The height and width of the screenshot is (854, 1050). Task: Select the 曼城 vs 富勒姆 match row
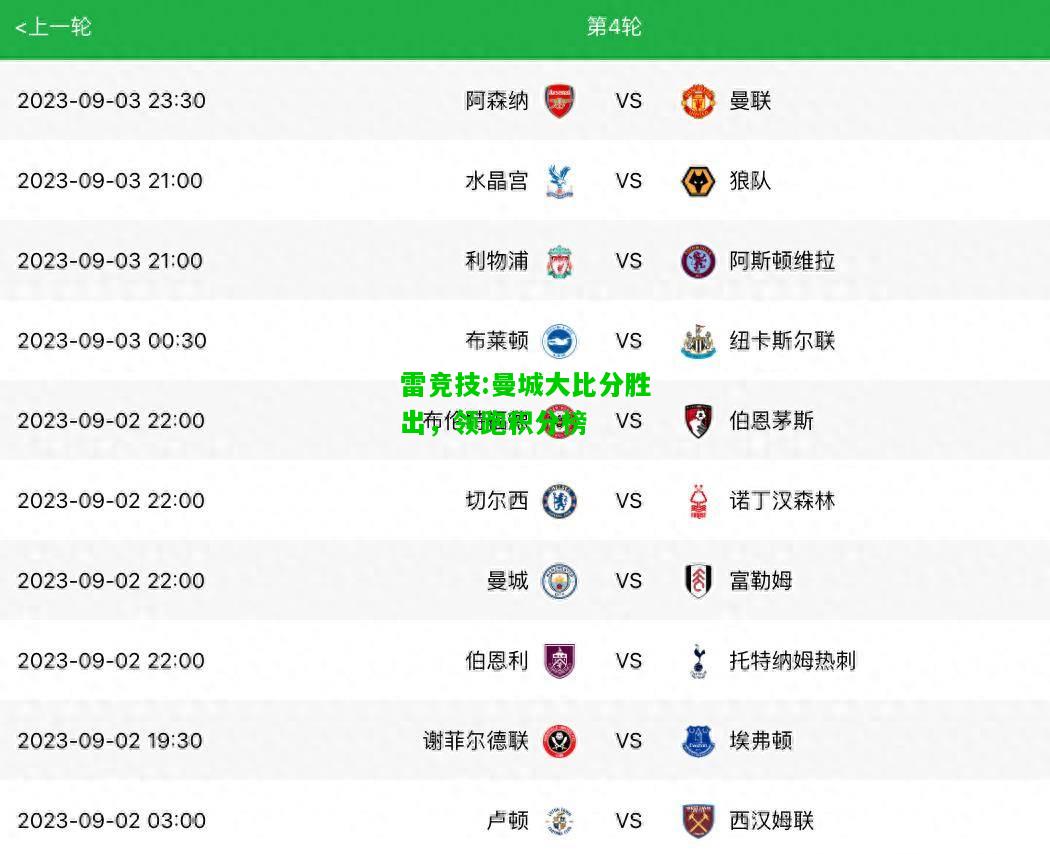[525, 581]
